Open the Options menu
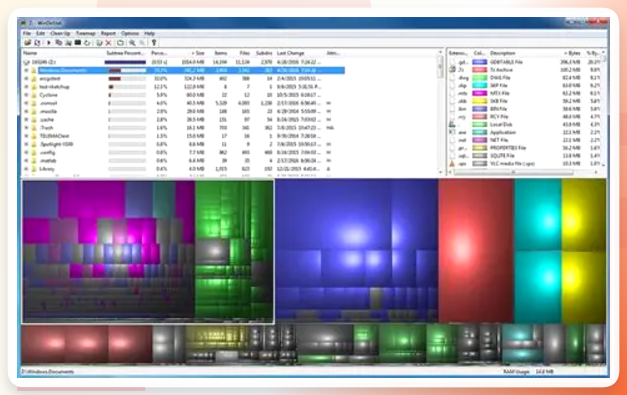This screenshot has width=627, height=395. pyautogui.click(x=130, y=33)
